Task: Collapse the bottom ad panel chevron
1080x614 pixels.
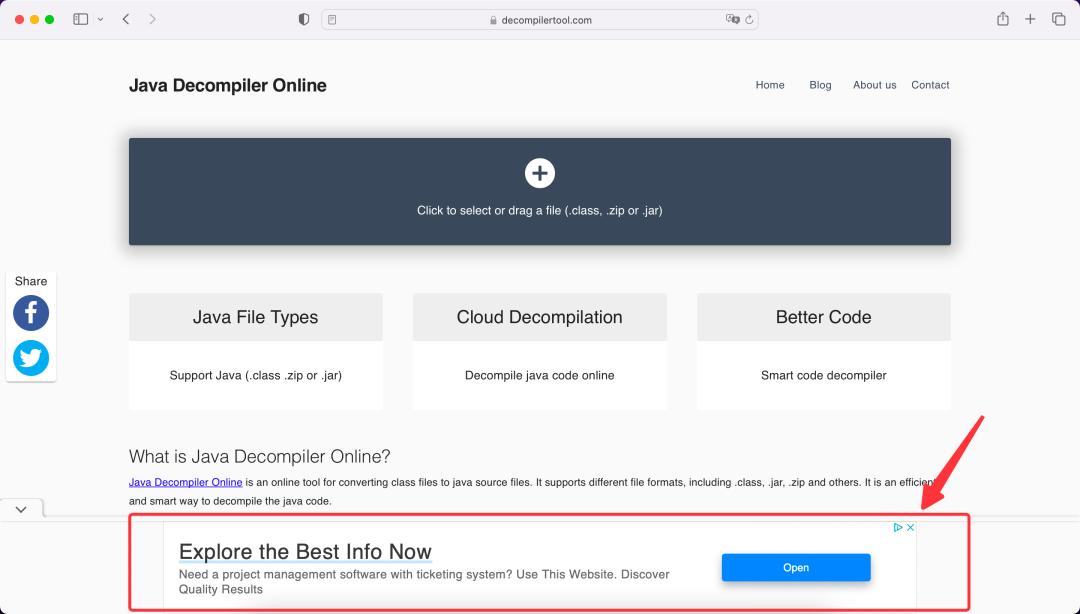Action: 21,509
